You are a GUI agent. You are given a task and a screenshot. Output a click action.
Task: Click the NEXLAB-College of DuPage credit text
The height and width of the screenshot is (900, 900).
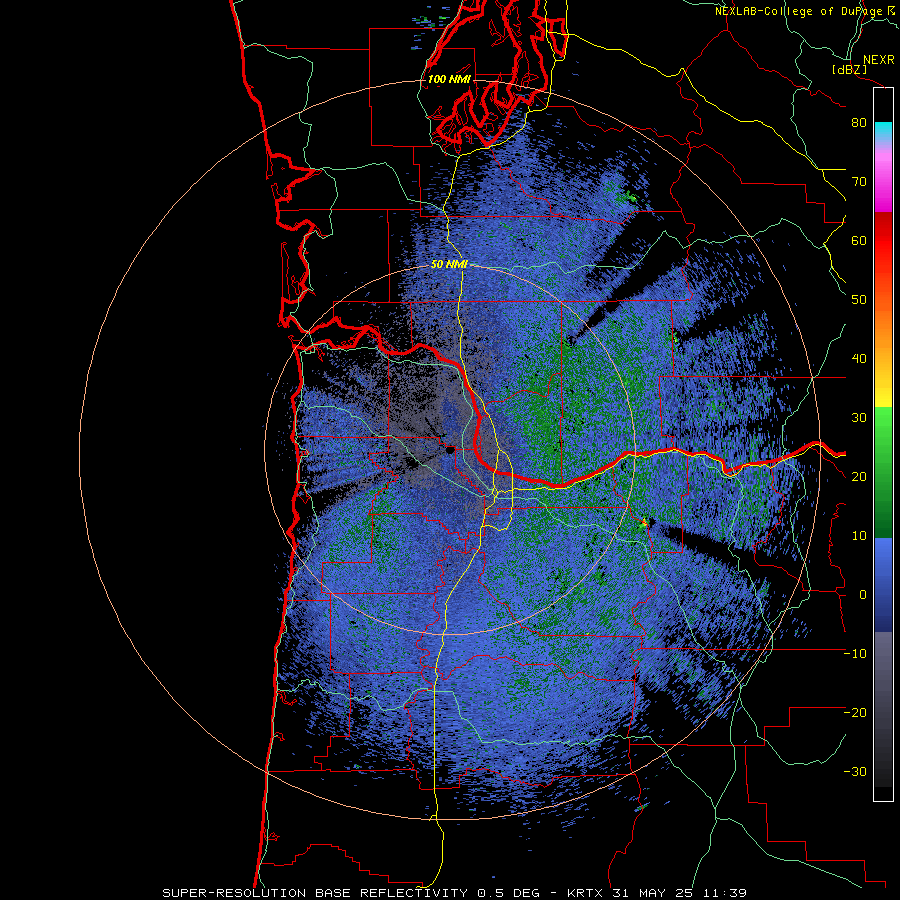[x=798, y=11]
